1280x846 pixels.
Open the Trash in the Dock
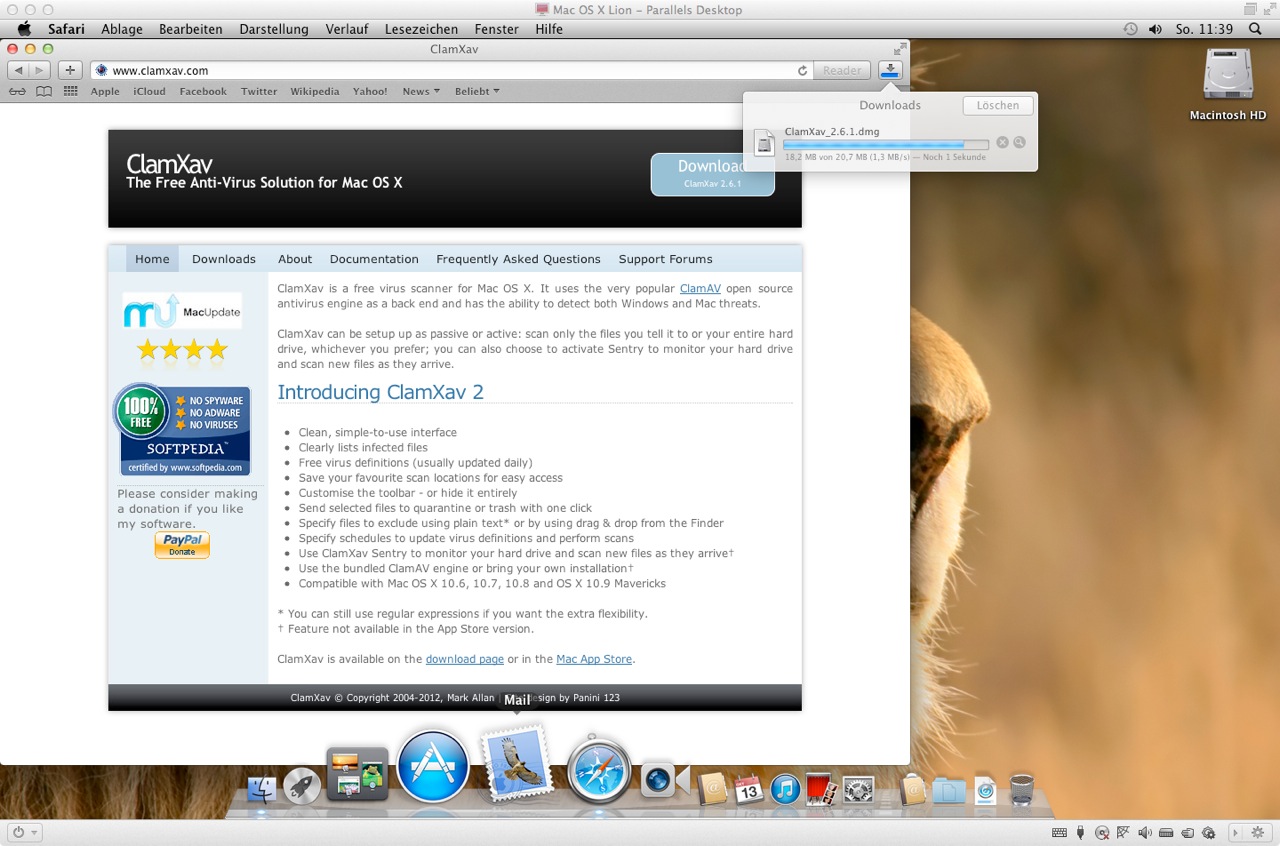[x=1021, y=789]
